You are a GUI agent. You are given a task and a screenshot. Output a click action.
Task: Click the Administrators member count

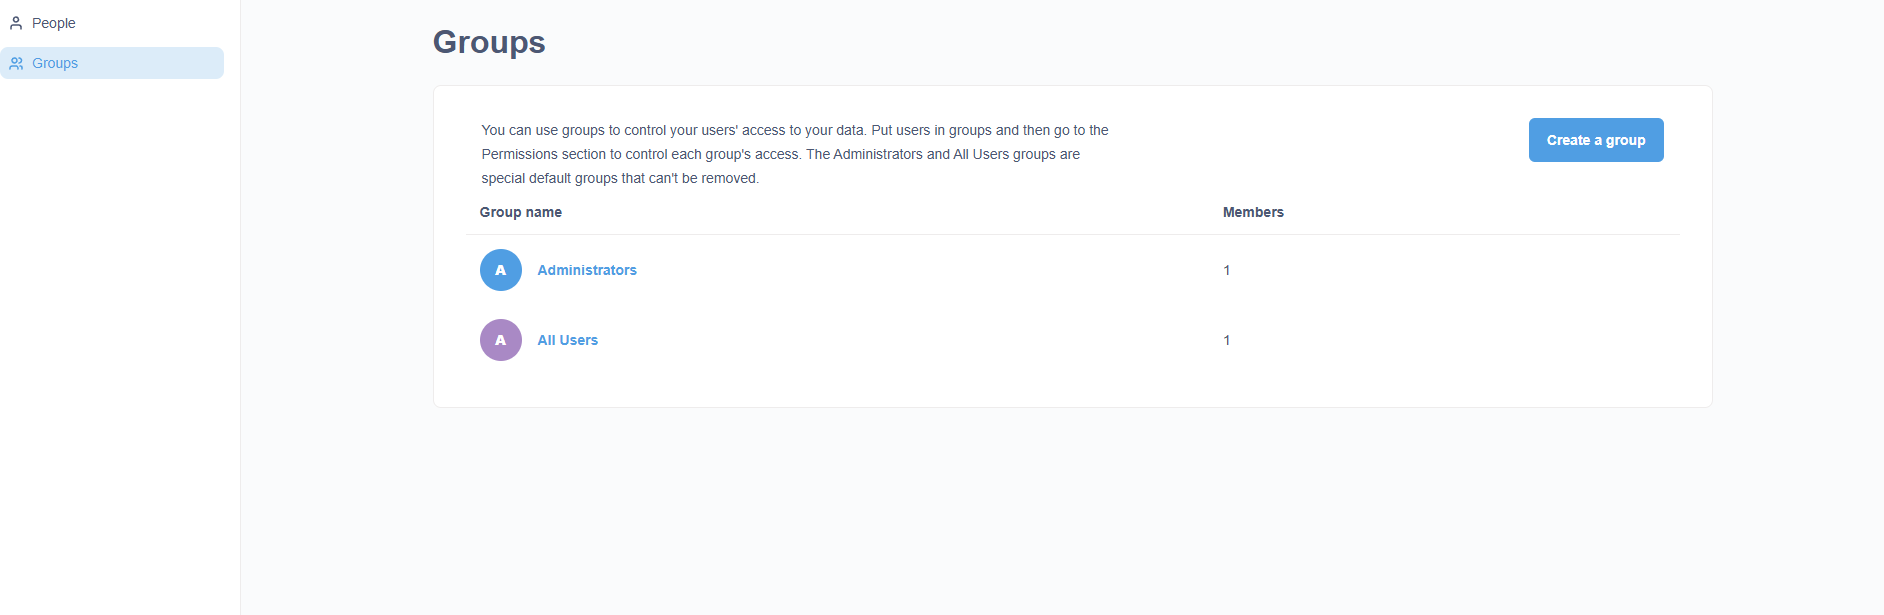[x=1227, y=270]
